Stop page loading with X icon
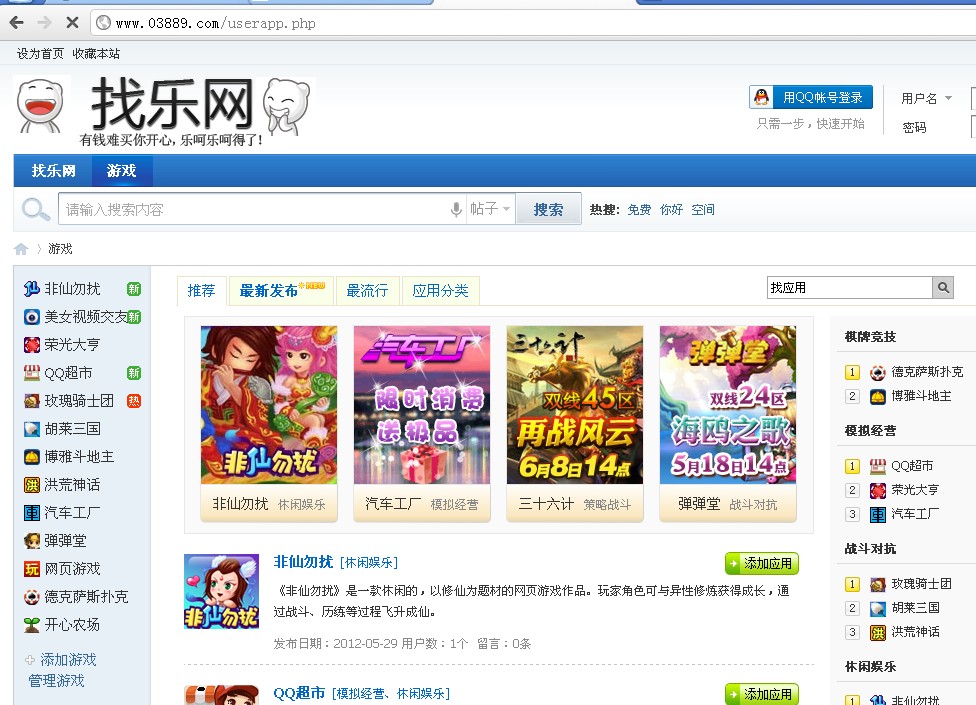Screen dimensions: 976x705 (72, 23)
